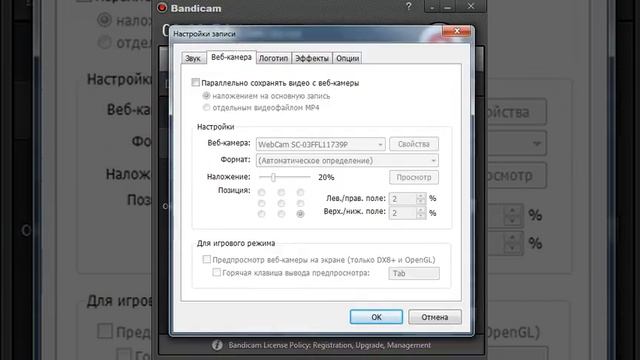Select top-left position radio button
This screenshot has width=640, height=360.
(262, 192)
